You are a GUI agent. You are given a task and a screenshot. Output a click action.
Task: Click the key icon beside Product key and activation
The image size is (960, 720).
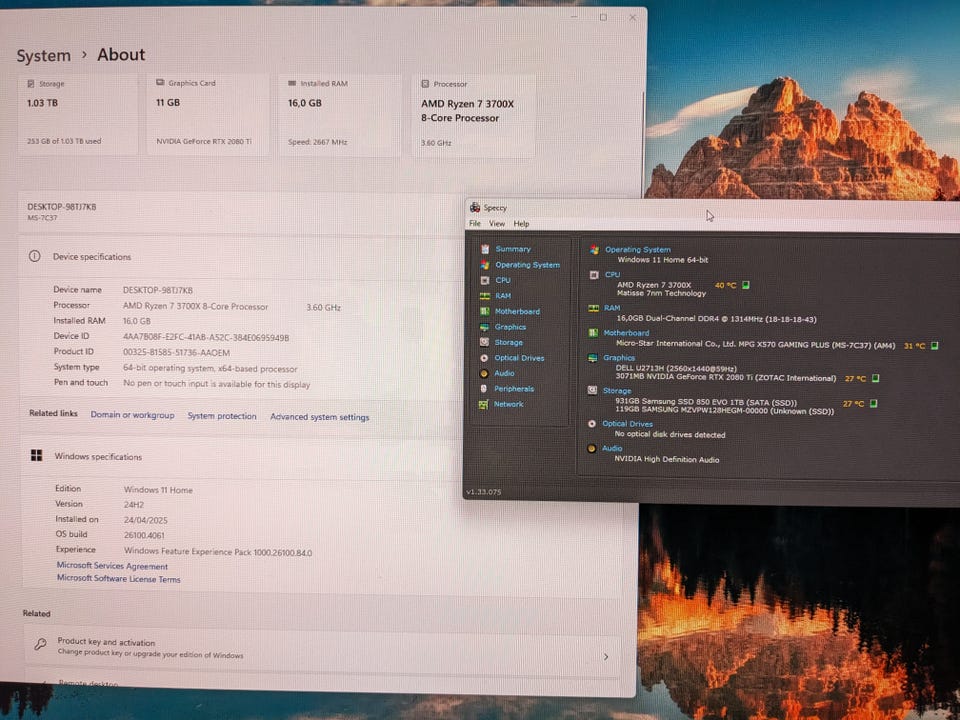pos(40,645)
